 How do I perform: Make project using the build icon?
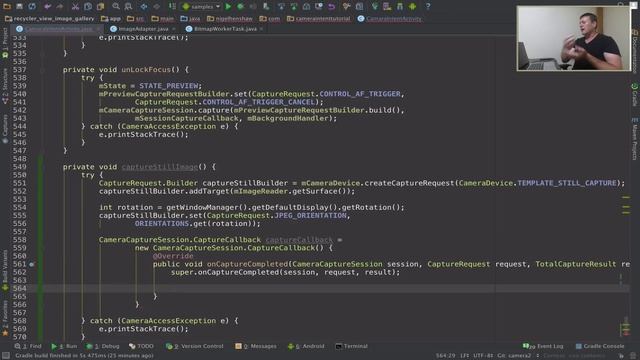(x=172, y=7)
